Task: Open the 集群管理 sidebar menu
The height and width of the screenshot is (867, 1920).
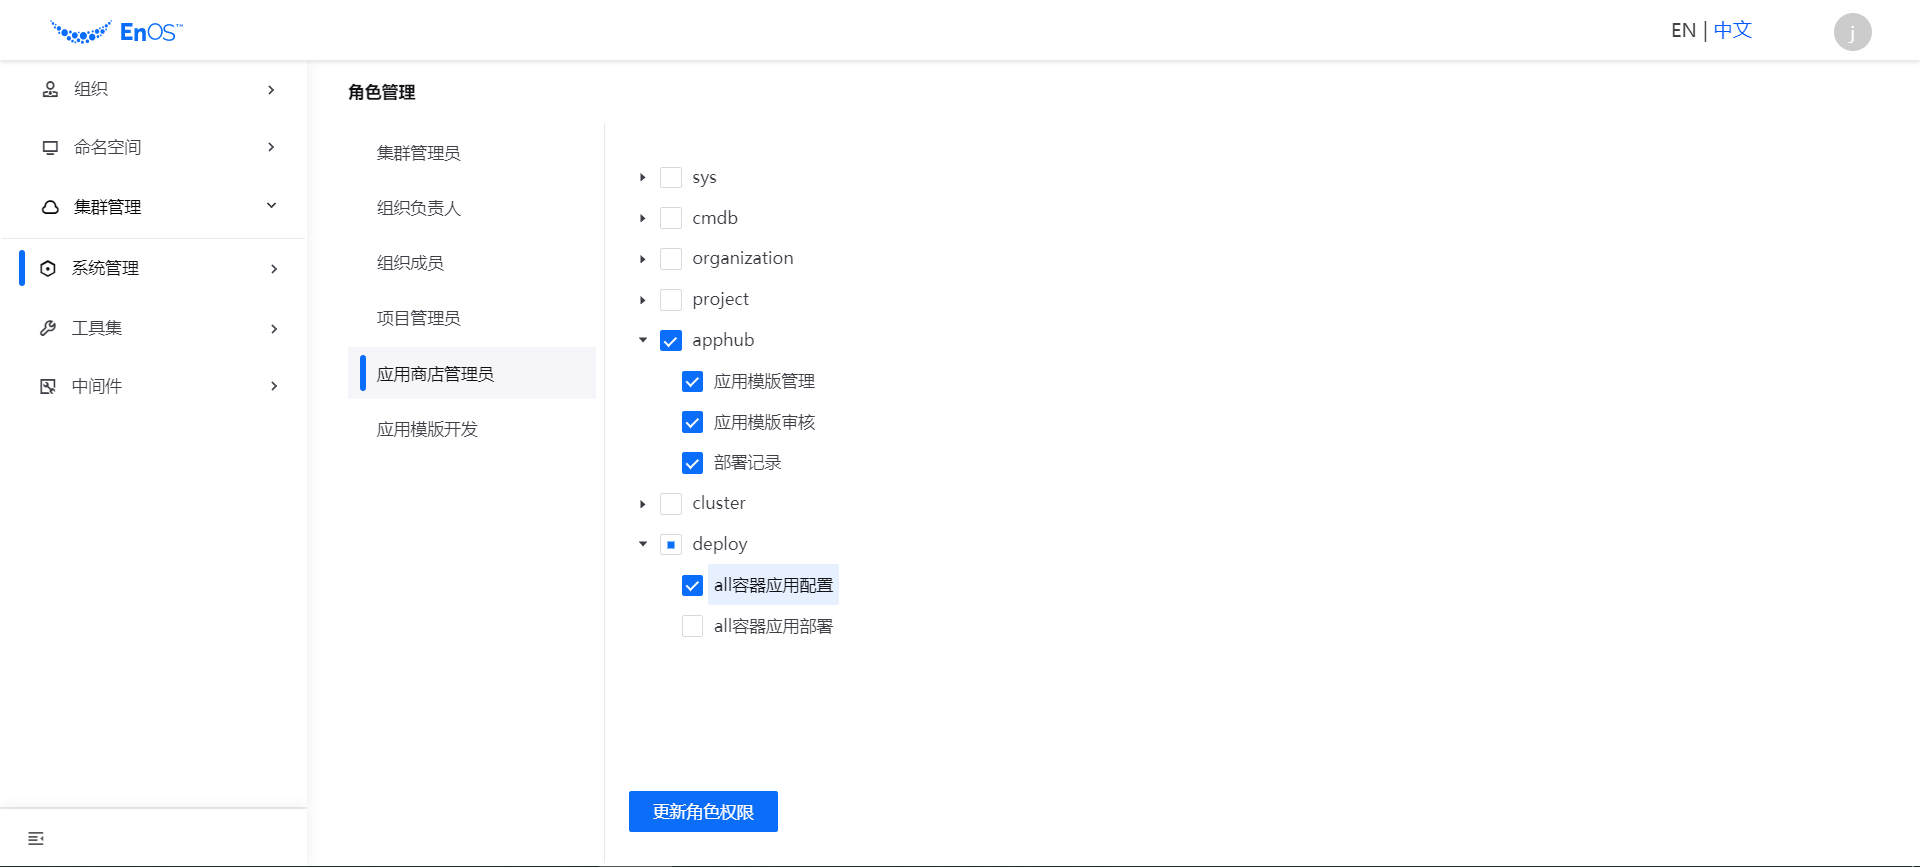Action: [153, 207]
